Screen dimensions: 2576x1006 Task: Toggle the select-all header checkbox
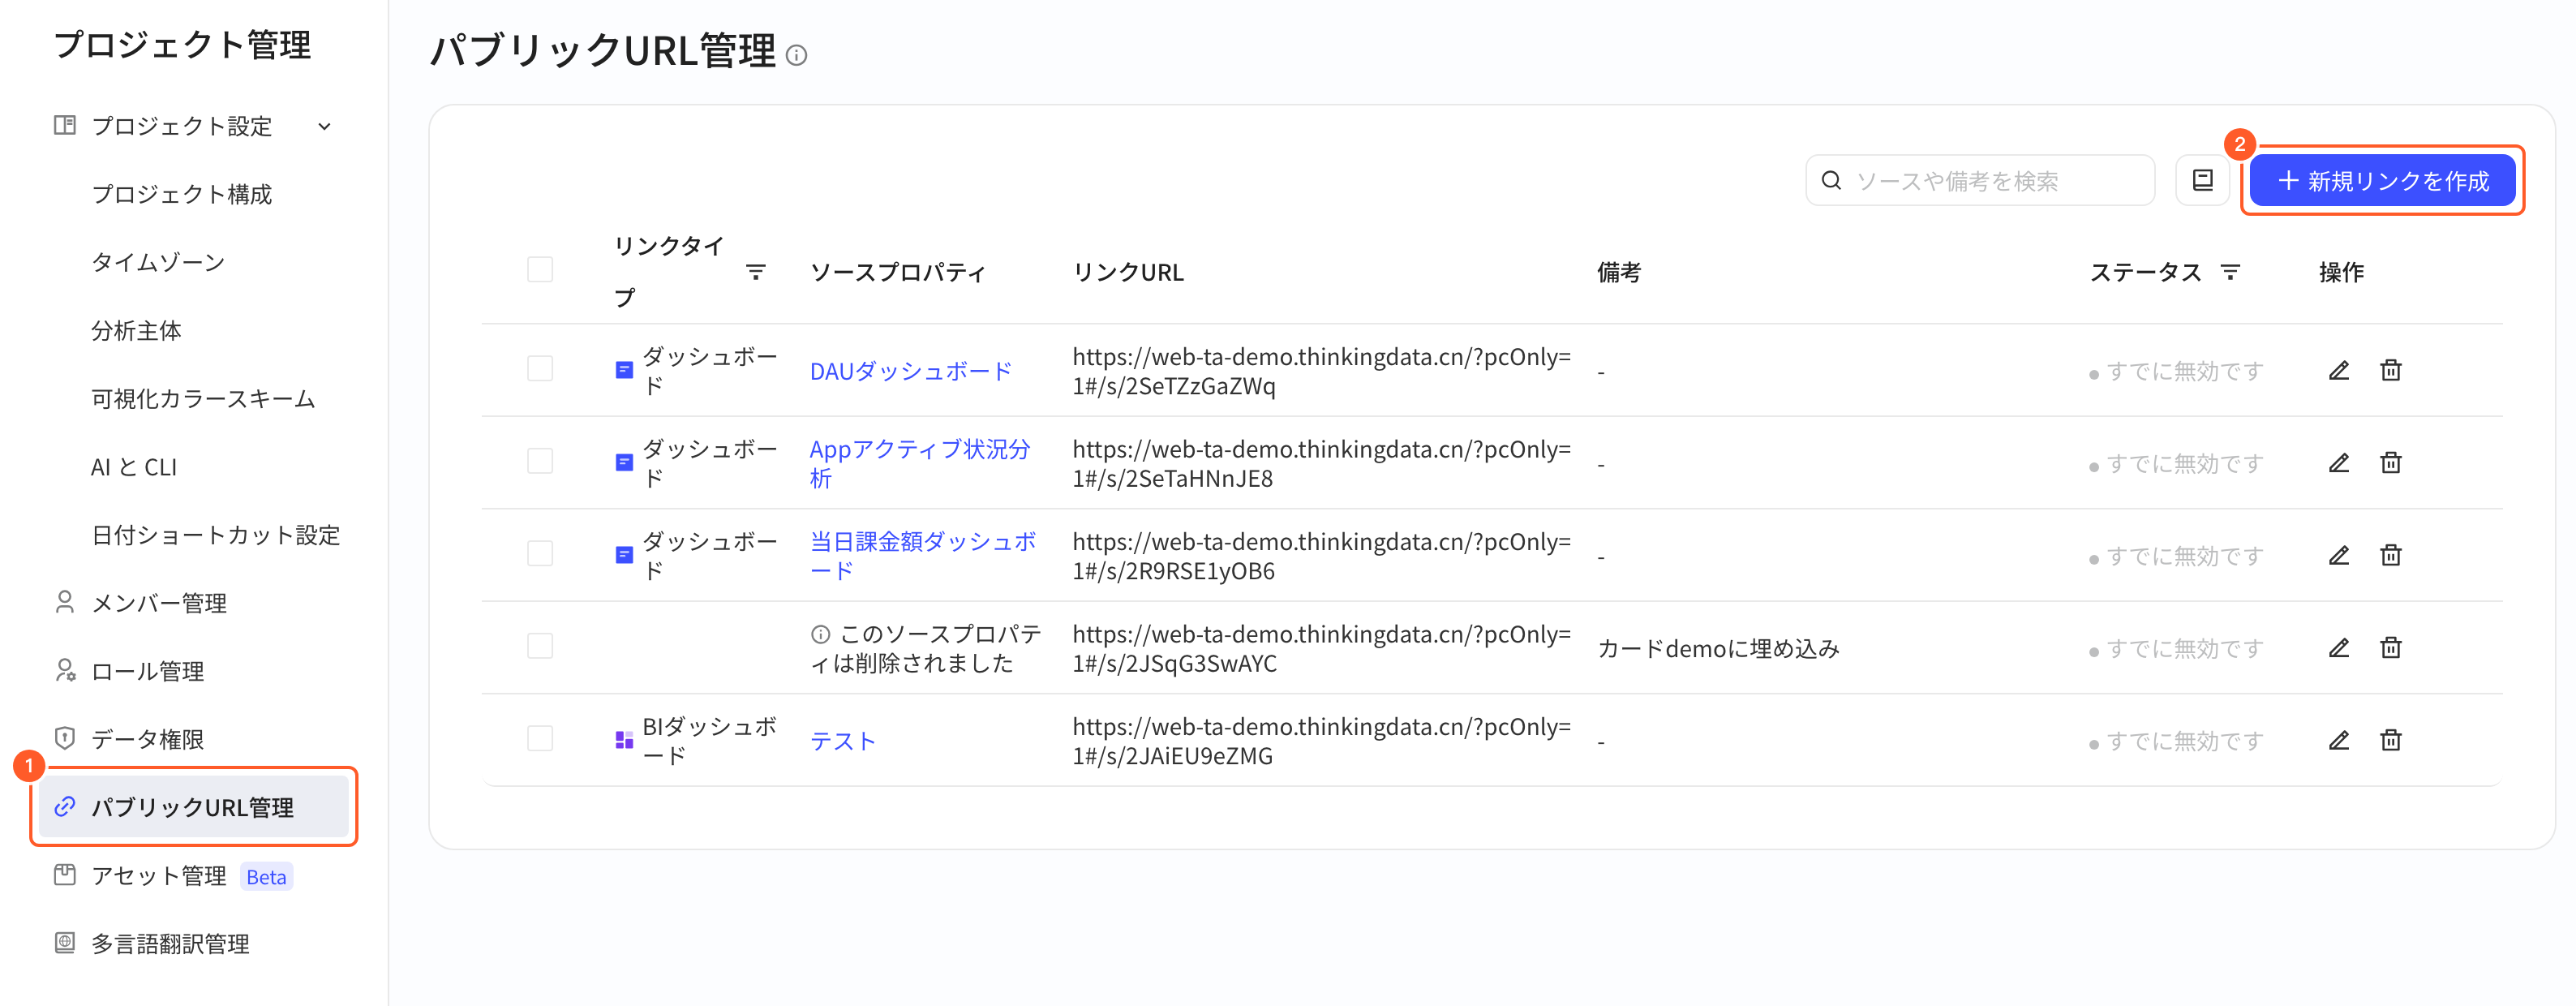pyautogui.click(x=540, y=270)
